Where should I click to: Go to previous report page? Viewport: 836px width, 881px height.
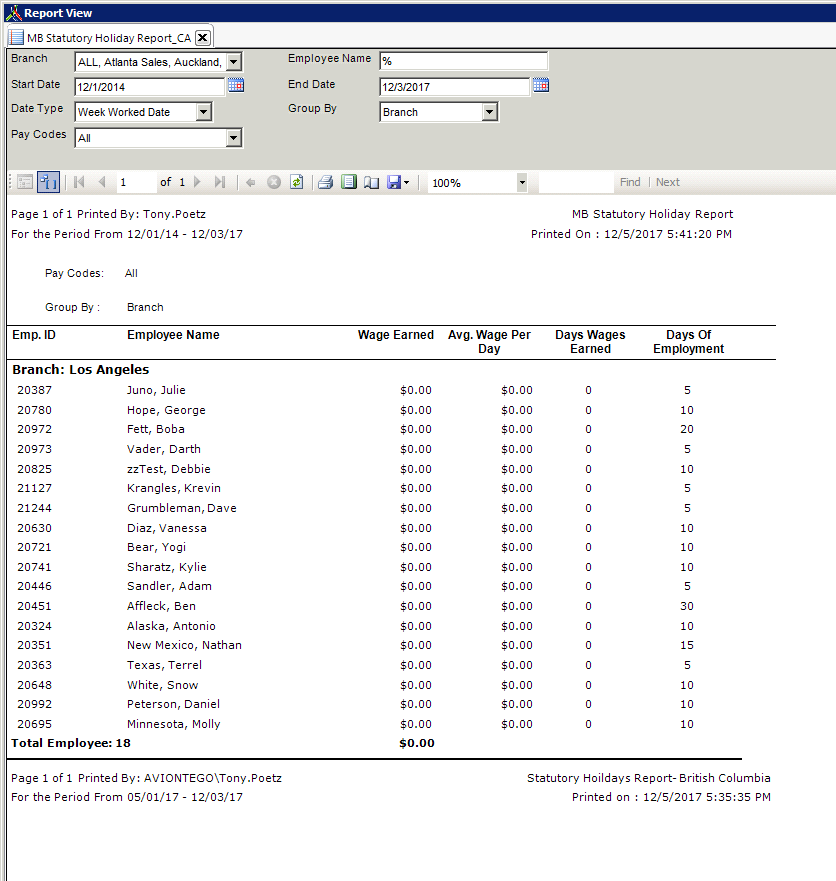coord(102,182)
